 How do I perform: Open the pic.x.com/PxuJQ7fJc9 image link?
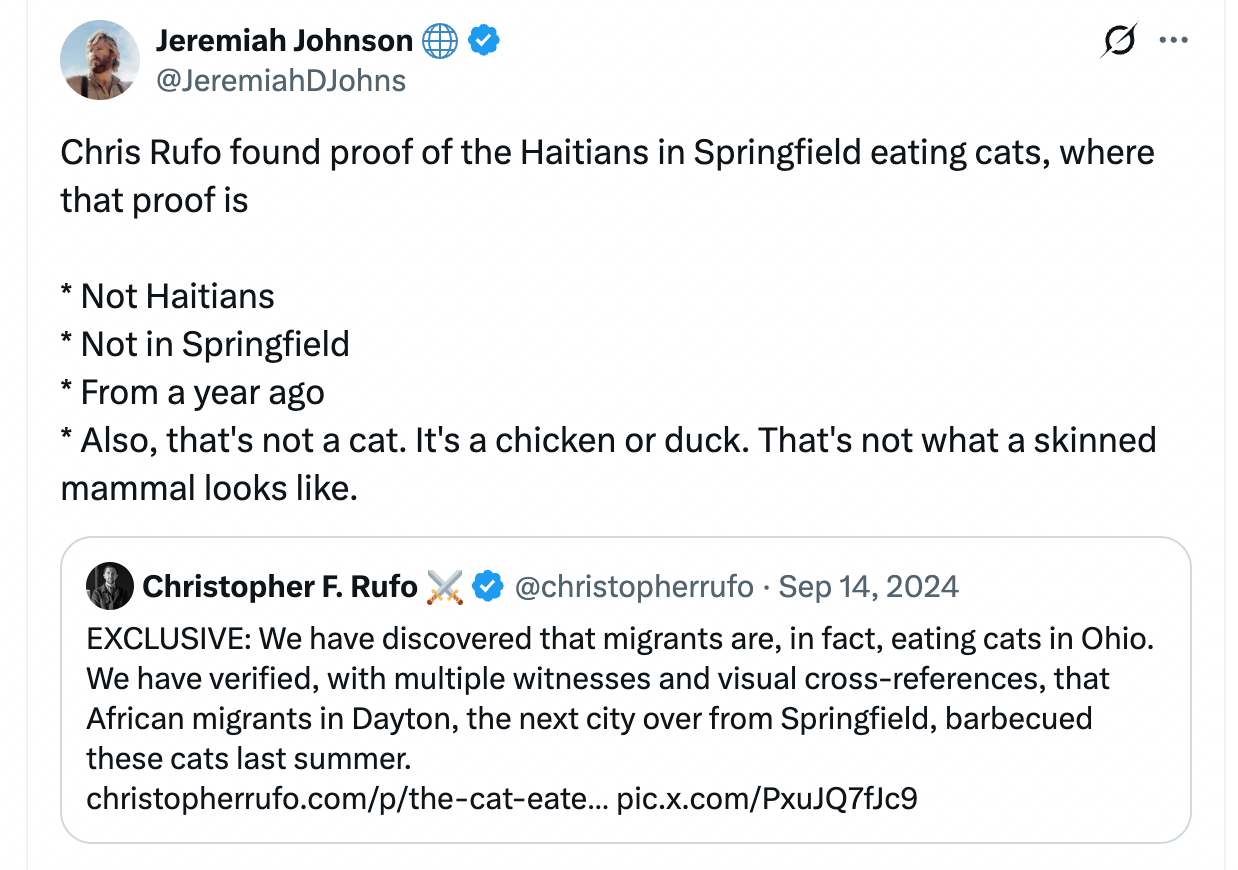767,799
